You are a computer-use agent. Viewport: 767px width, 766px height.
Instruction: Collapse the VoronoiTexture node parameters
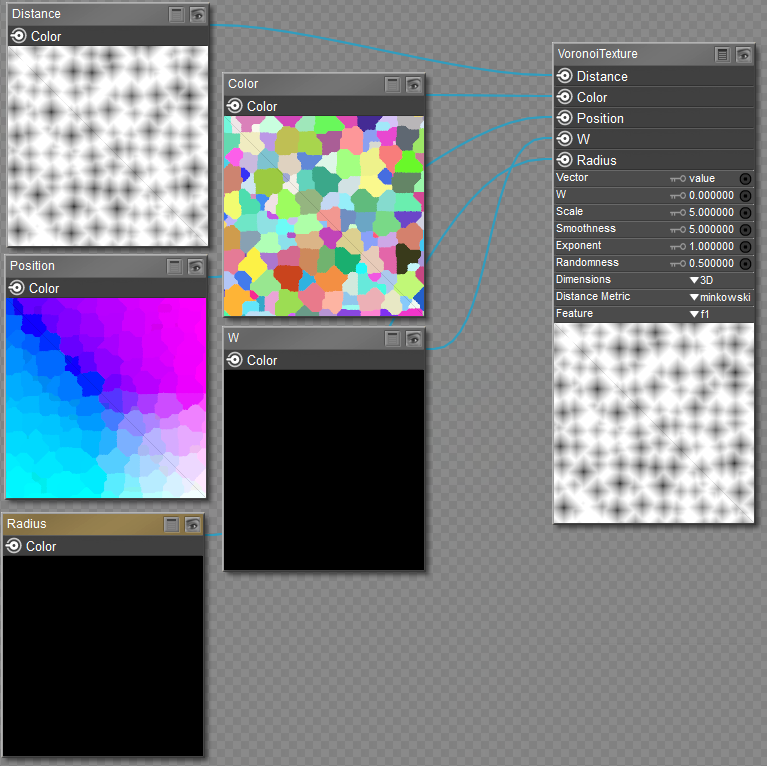coord(722,55)
